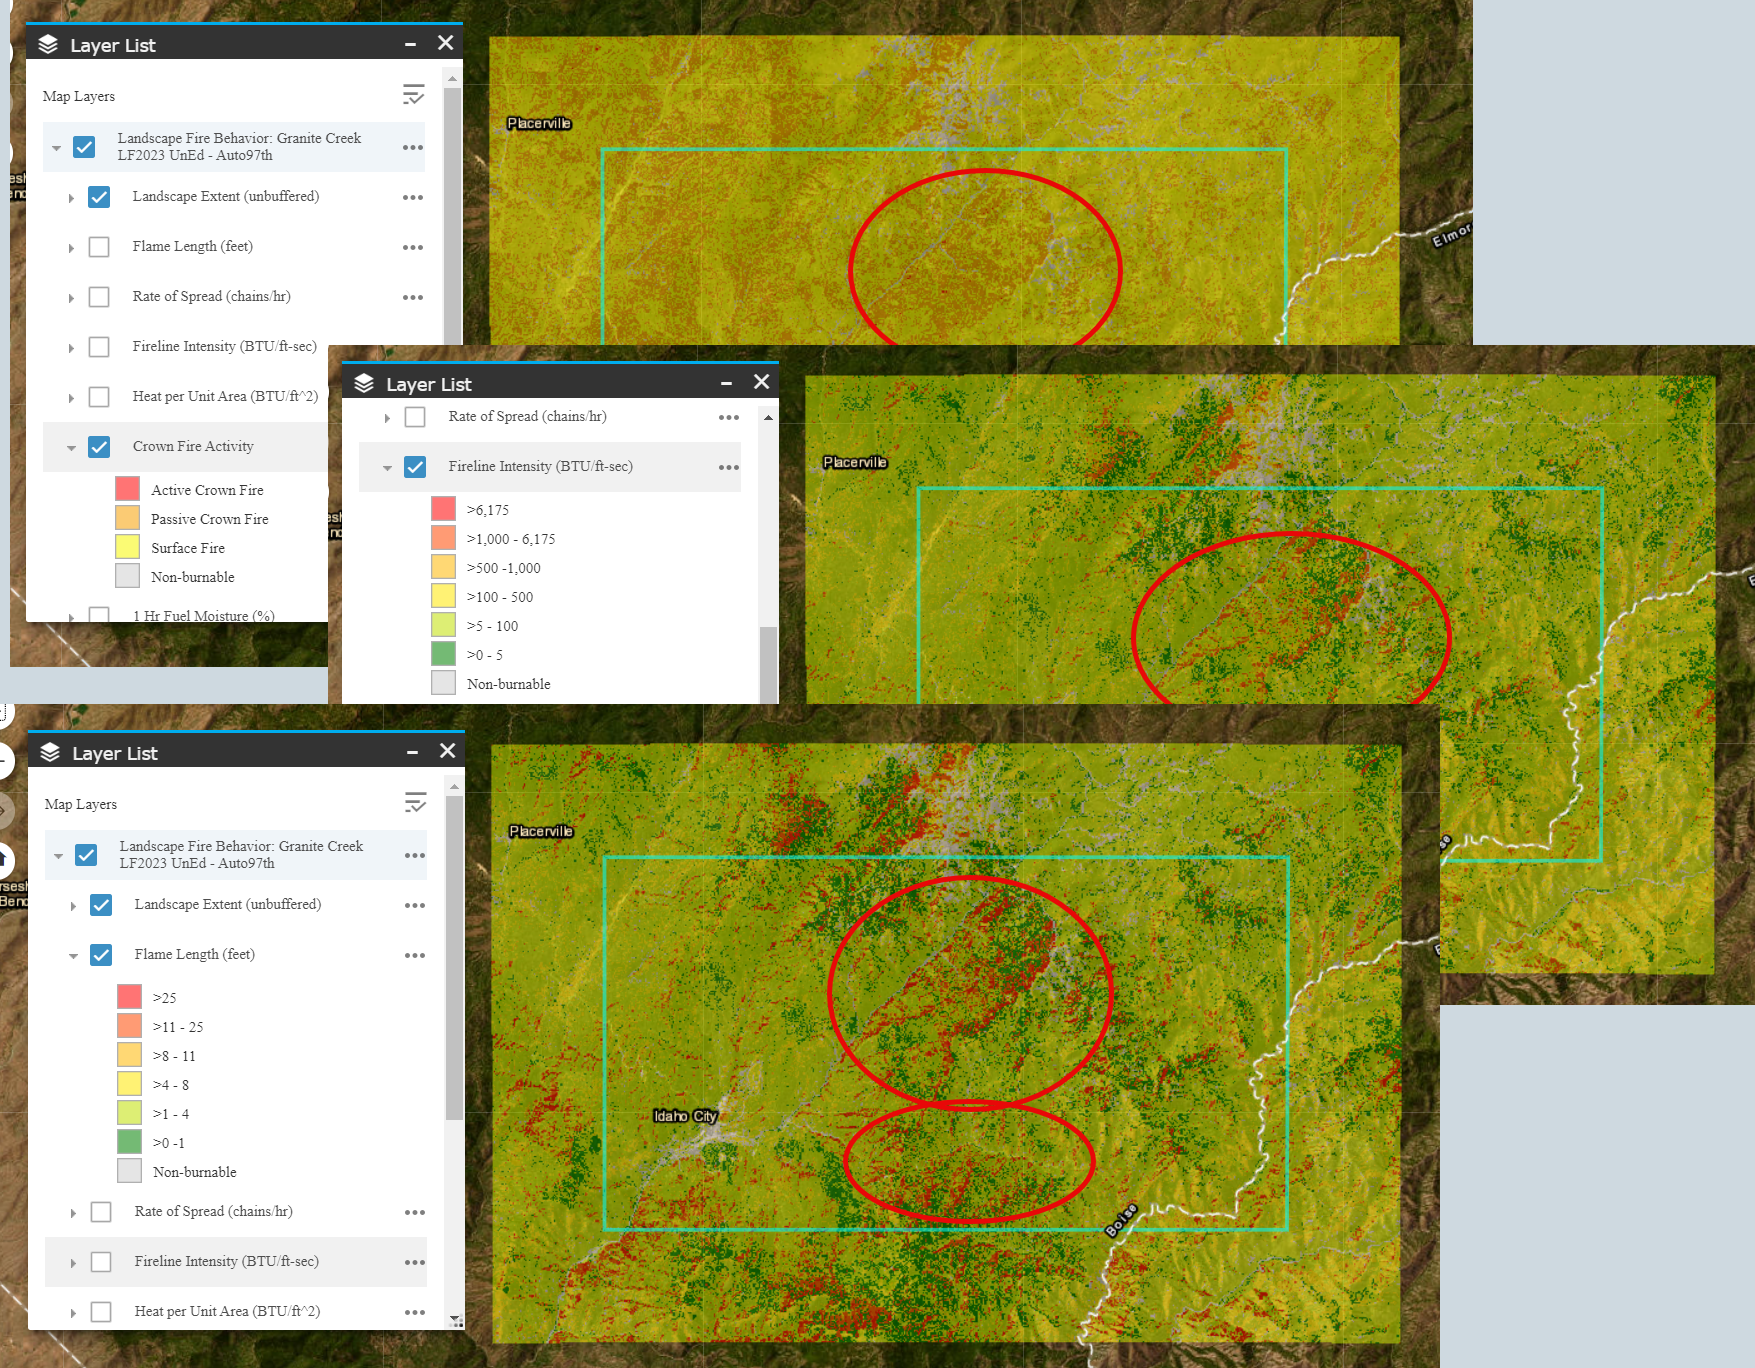Collapse the expanded Fireline Intensity legend
Viewport: 1755px width, 1368px height.
coord(387,468)
